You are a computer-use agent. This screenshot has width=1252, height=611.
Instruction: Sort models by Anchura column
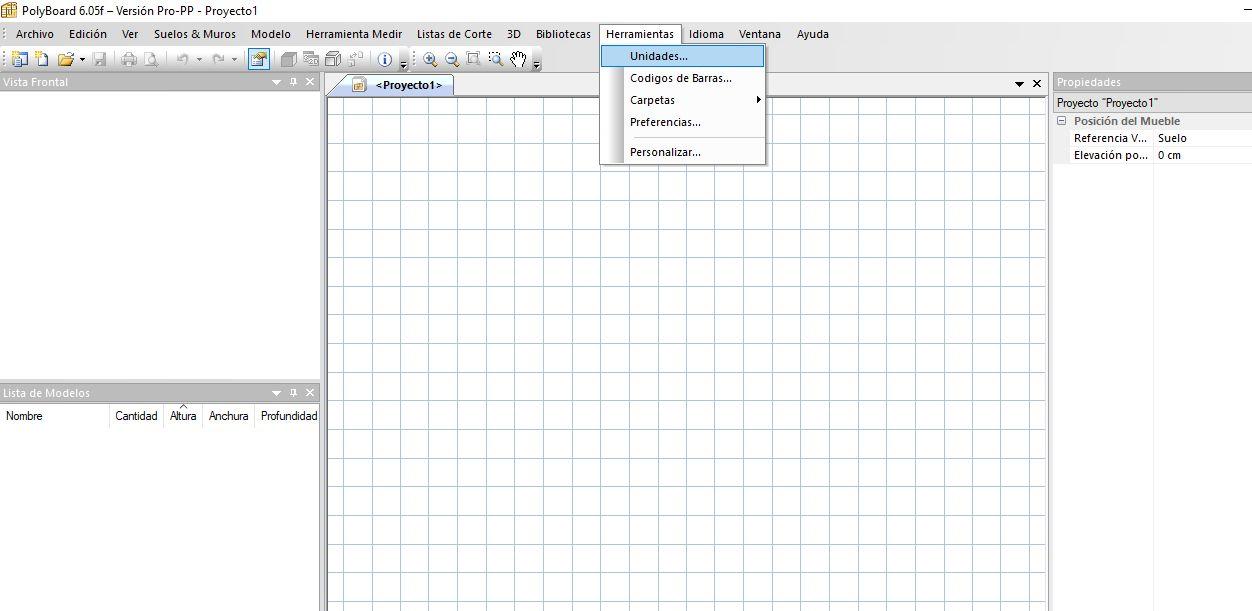pos(229,416)
